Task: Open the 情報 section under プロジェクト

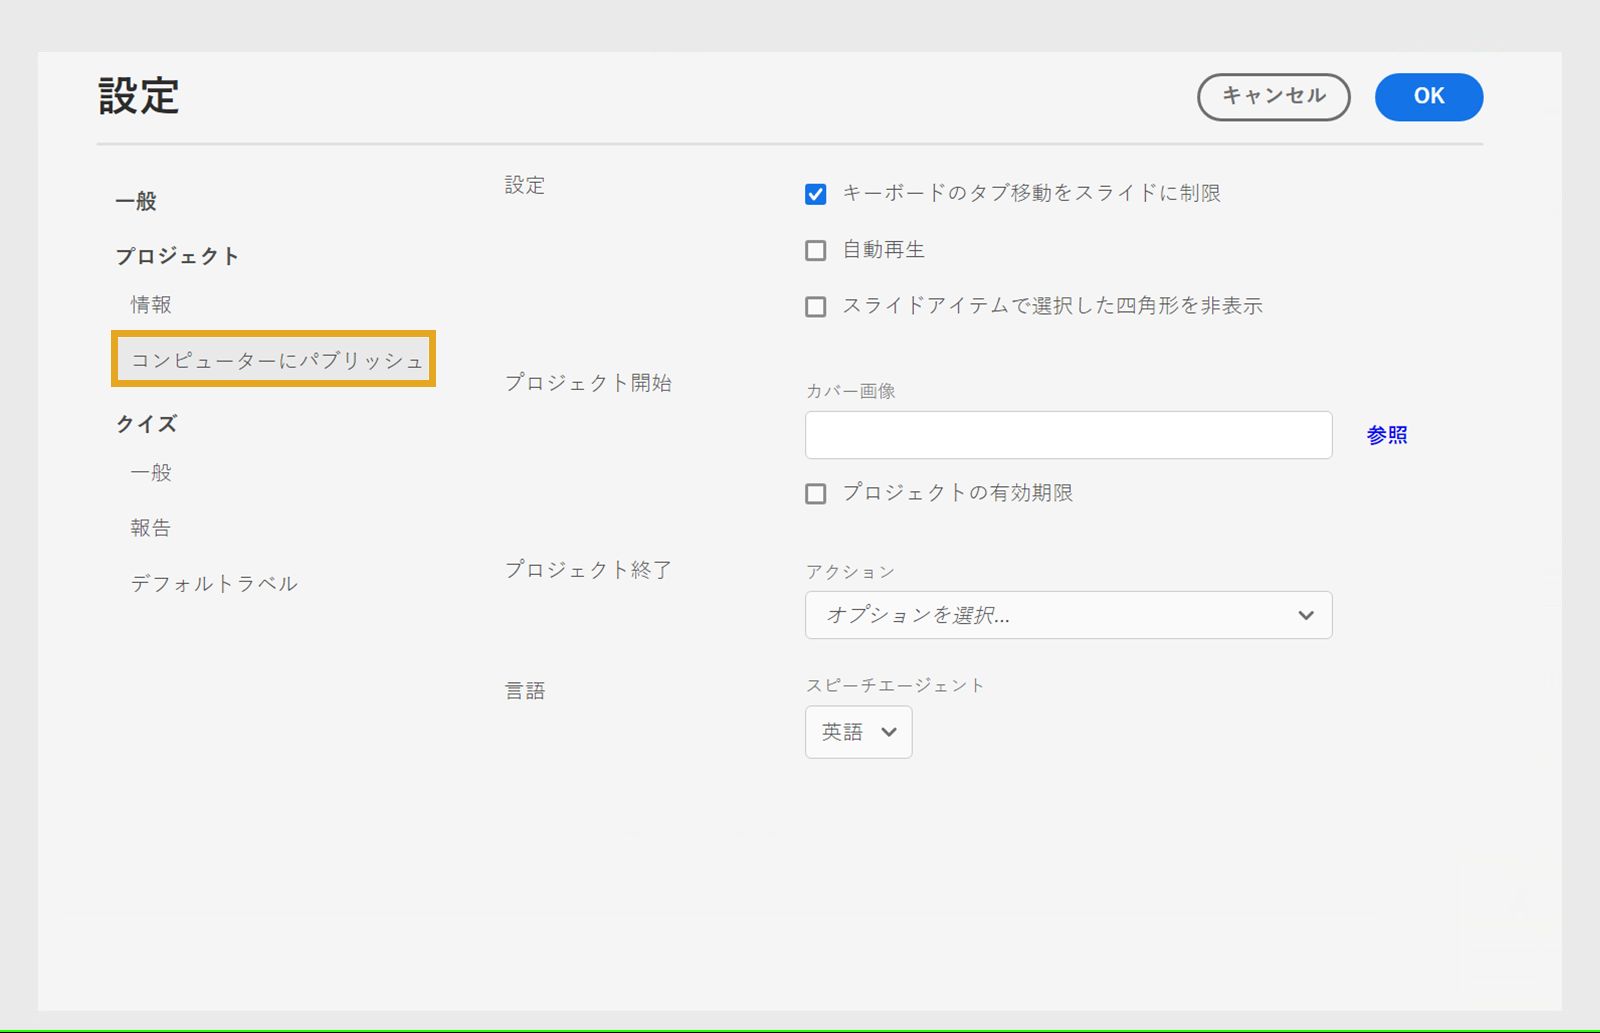Action: [151, 304]
